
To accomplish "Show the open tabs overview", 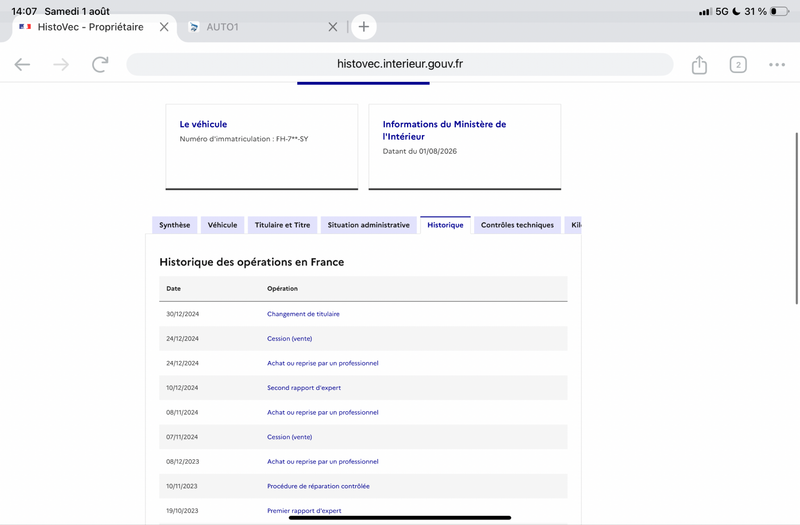I will click(x=738, y=65).
